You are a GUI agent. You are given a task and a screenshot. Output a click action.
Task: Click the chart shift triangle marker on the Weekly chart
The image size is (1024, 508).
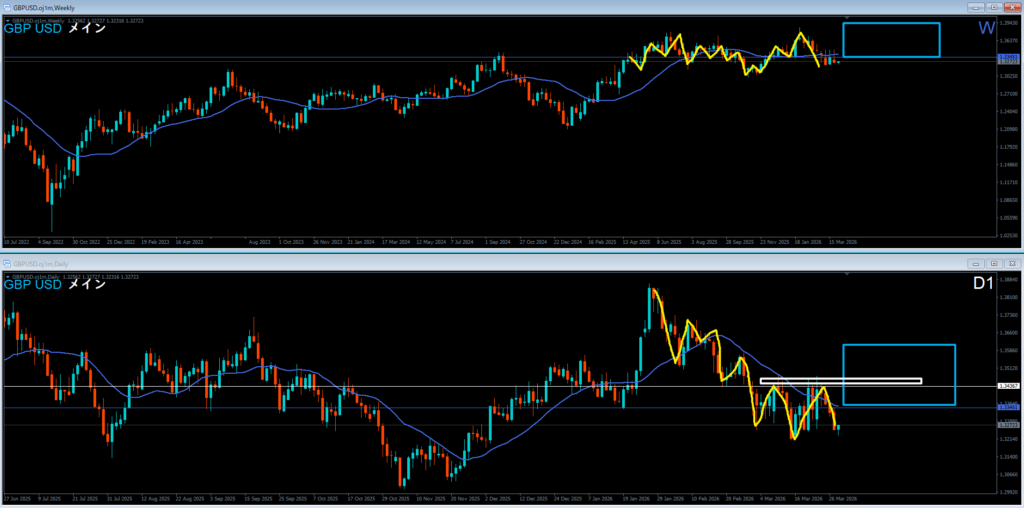848,18
